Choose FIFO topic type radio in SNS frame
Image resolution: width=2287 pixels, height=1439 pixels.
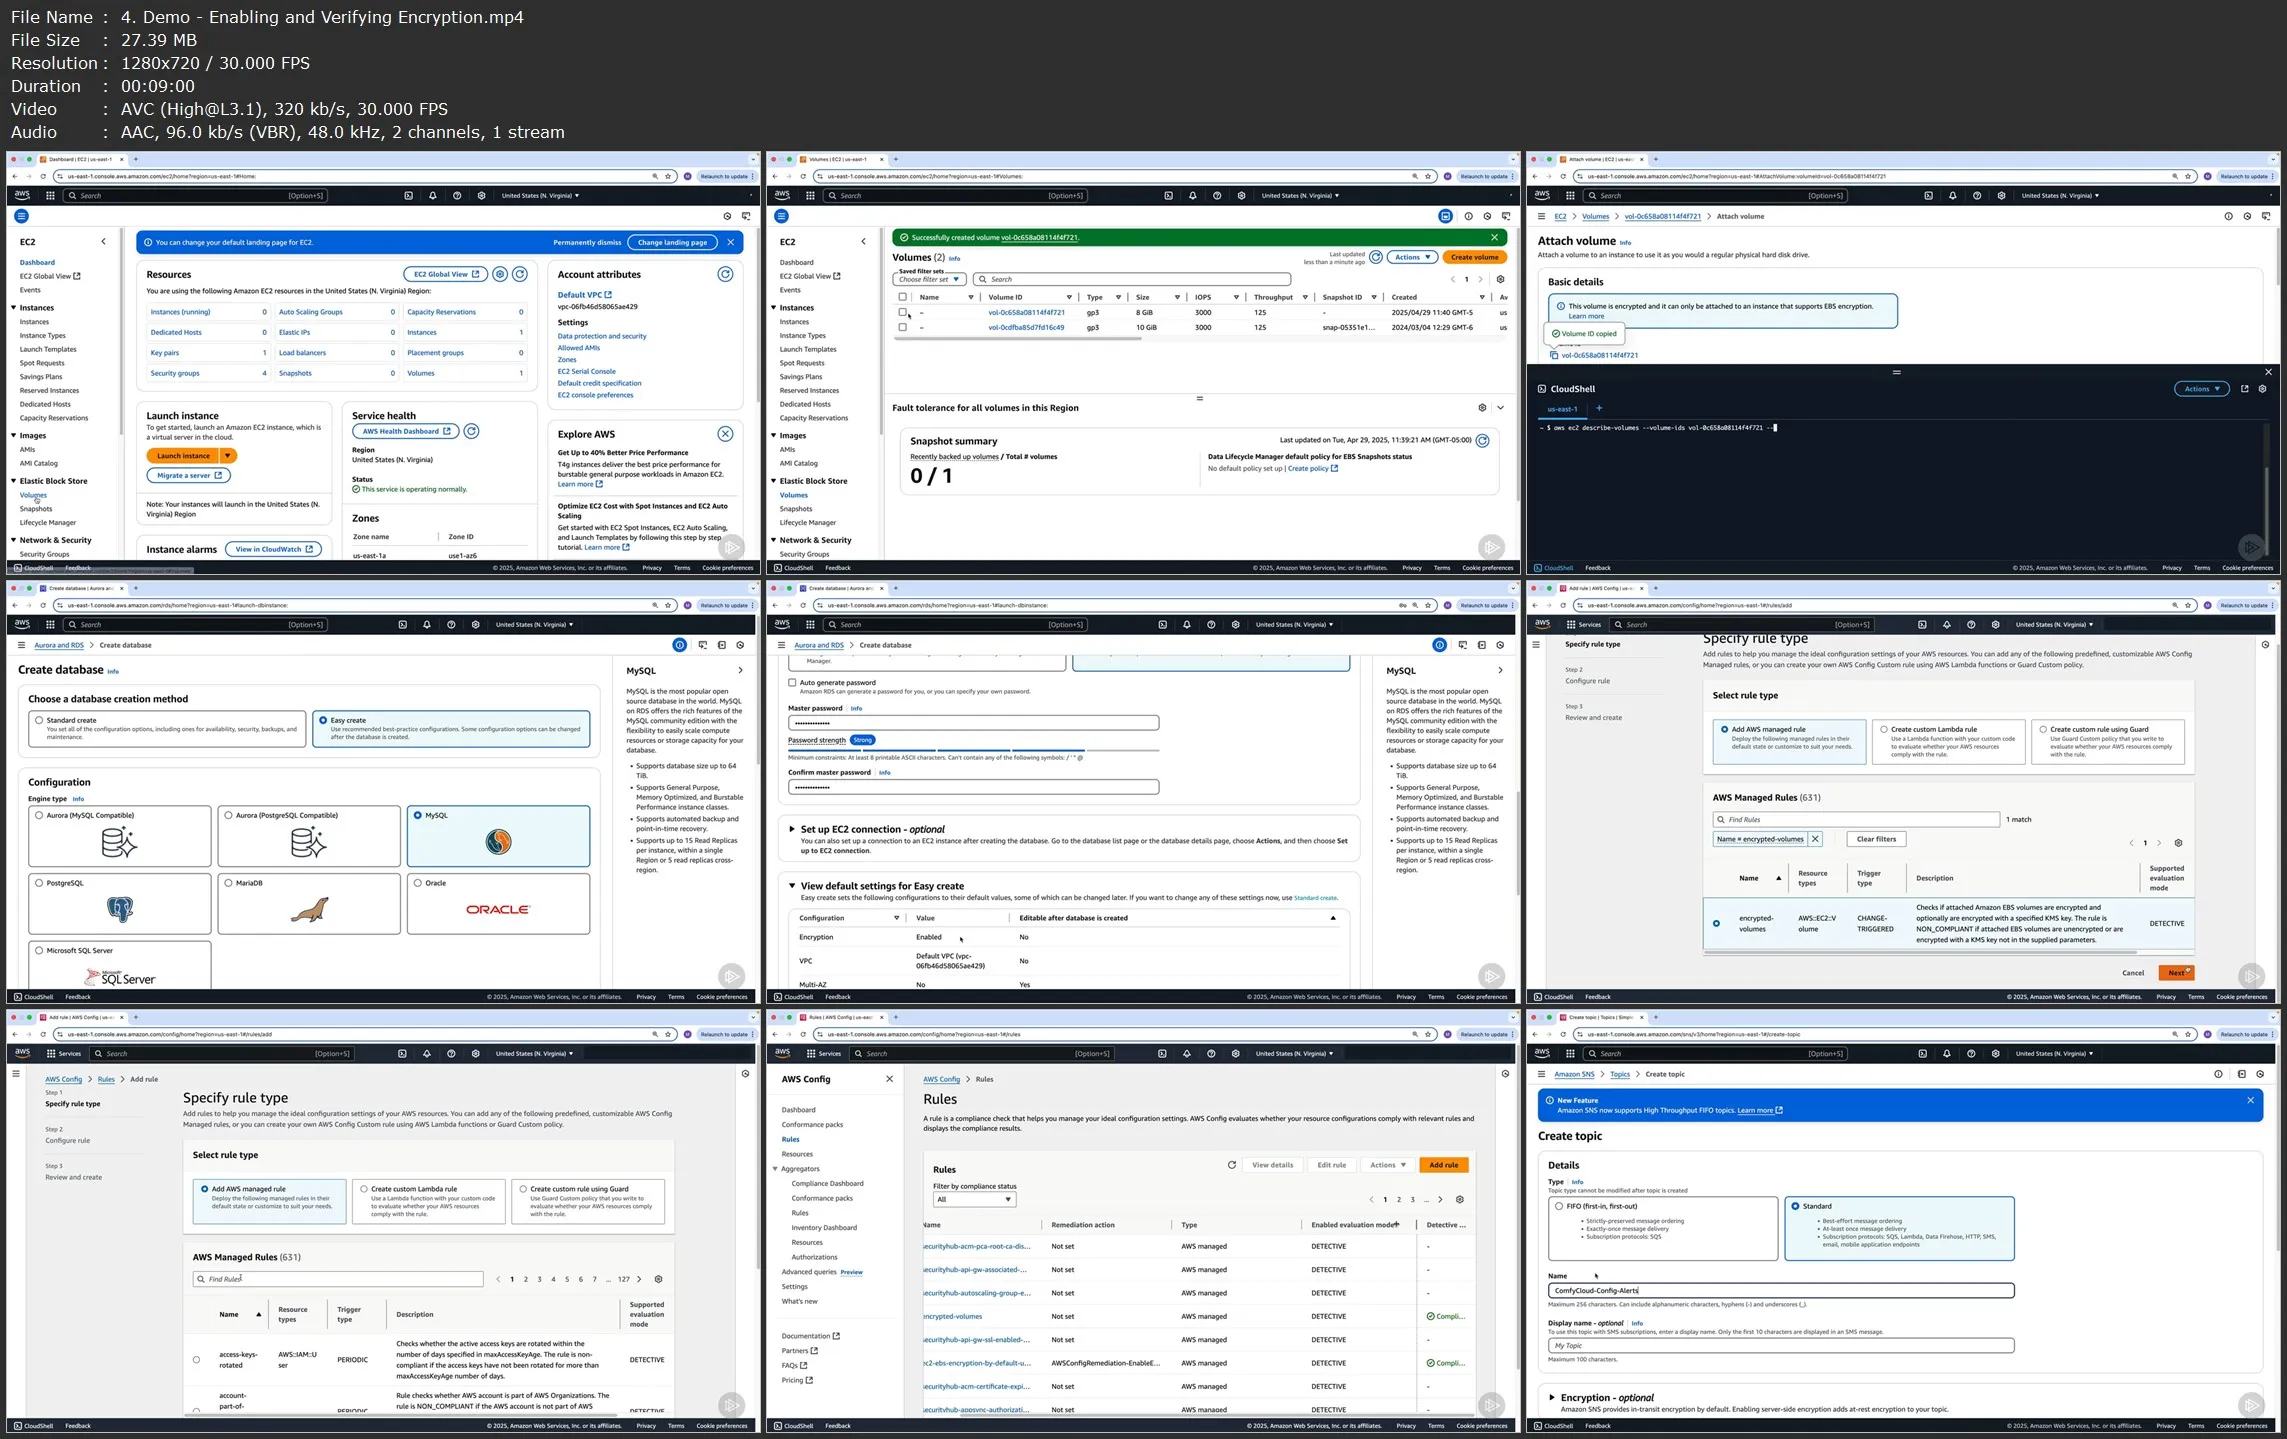click(x=1559, y=1206)
